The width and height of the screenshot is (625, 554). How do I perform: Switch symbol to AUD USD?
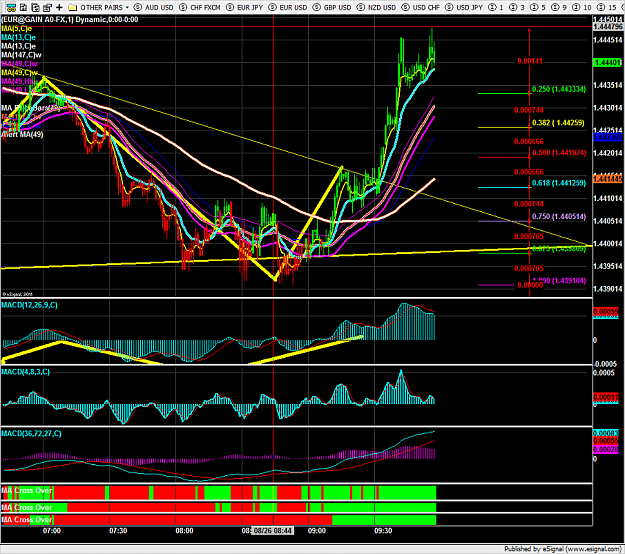click(154, 7)
